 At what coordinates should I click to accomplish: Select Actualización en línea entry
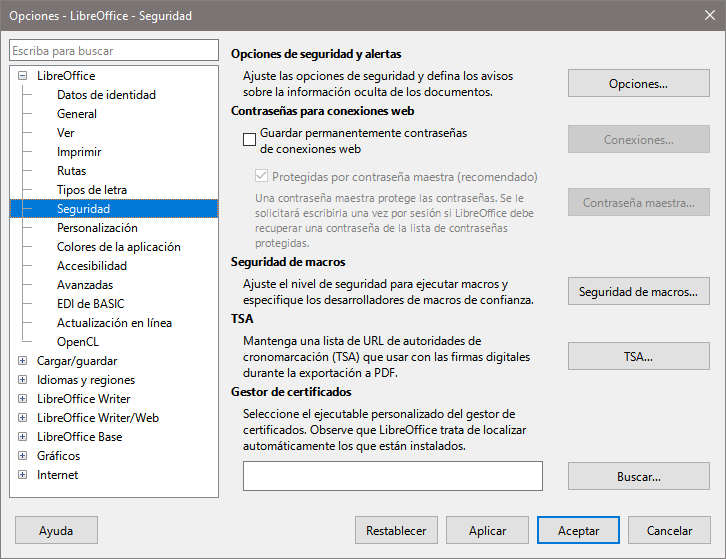coord(114,323)
